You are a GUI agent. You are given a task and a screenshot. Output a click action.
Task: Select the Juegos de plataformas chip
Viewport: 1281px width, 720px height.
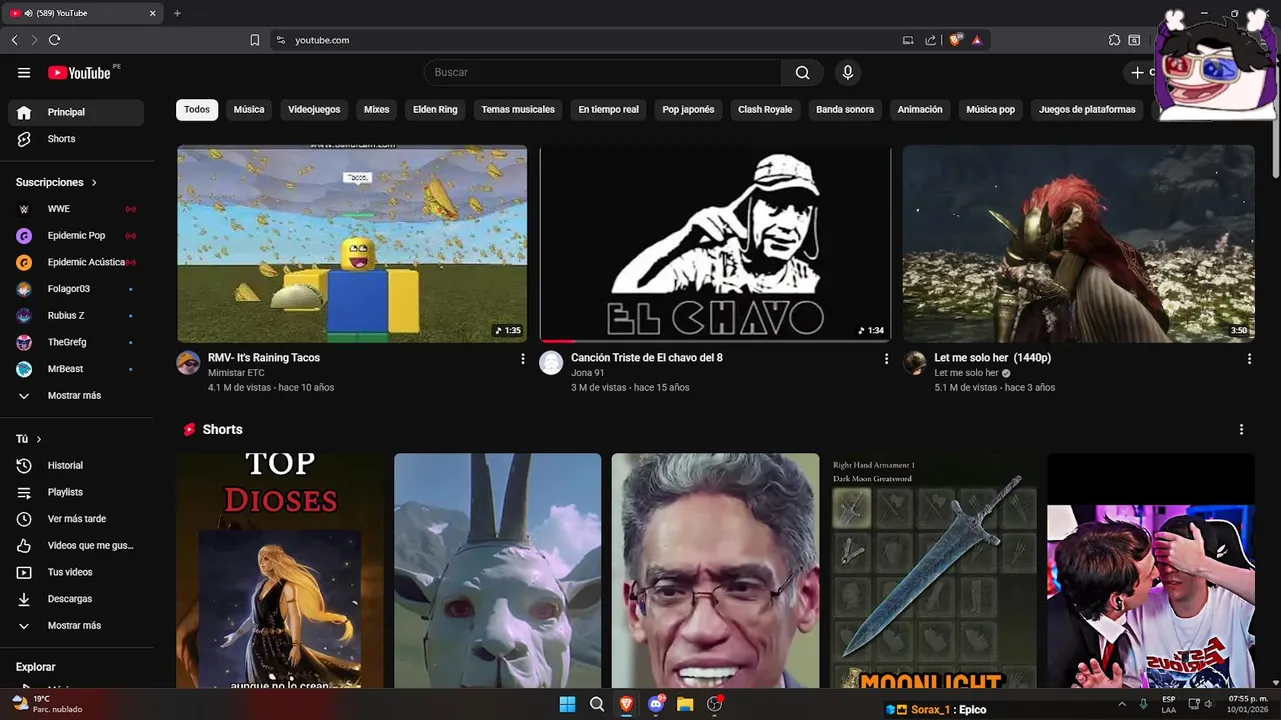tap(1087, 110)
